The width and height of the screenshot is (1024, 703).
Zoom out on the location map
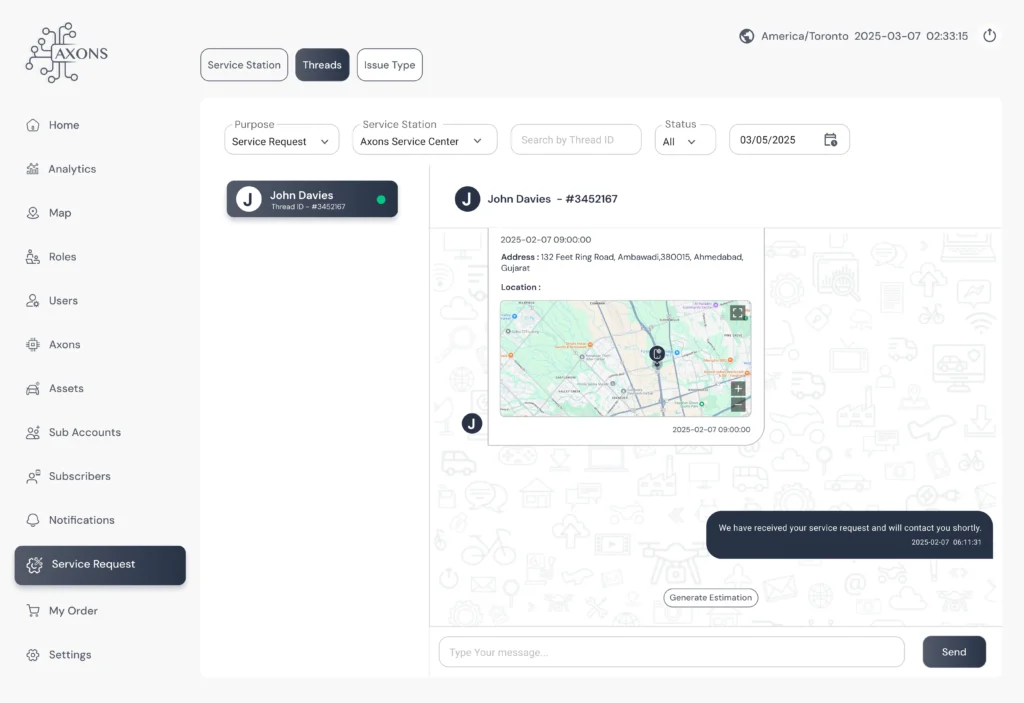tap(738, 405)
